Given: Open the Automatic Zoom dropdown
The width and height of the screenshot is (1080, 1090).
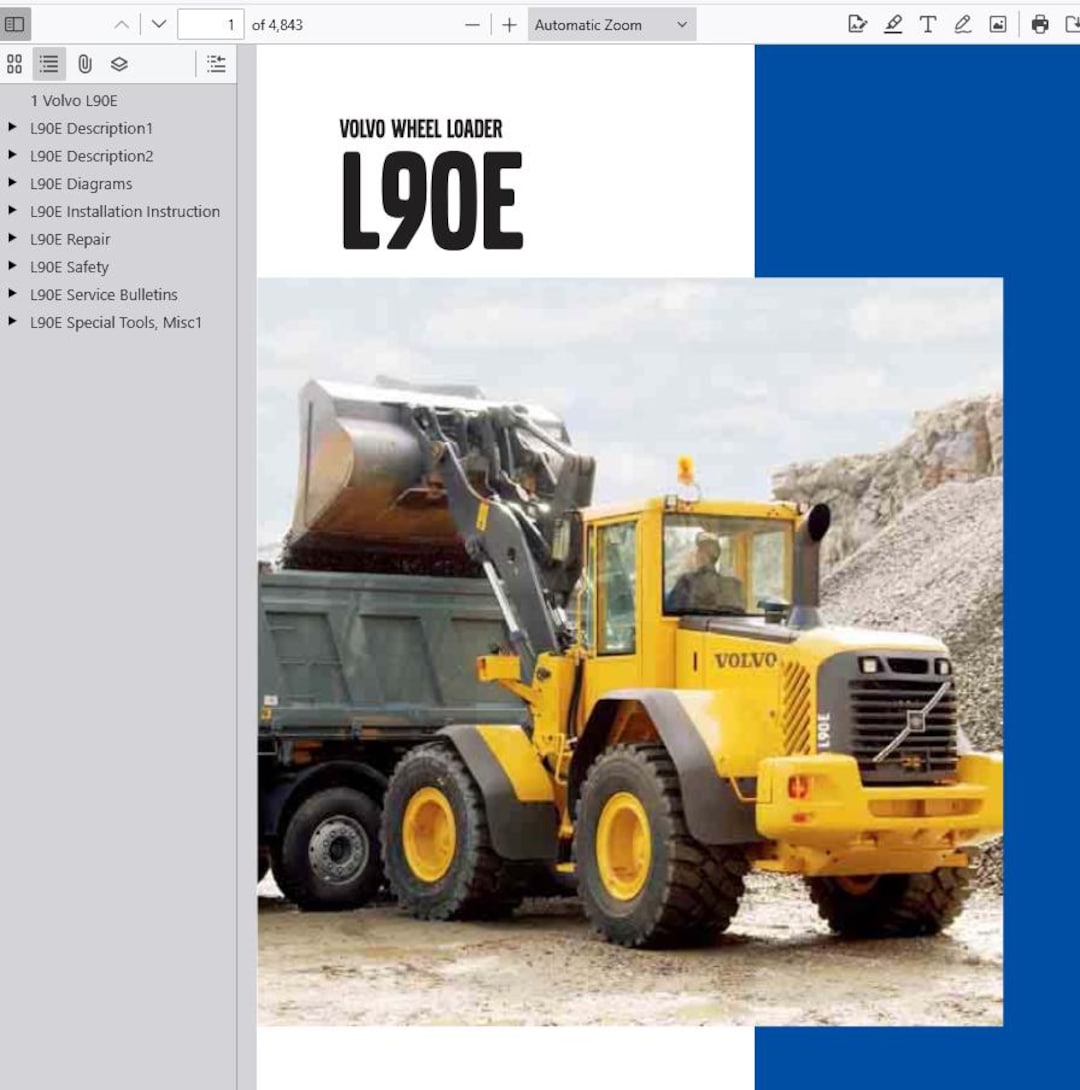Looking at the screenshot, I should pyautogui.click(x=612, y=25).
